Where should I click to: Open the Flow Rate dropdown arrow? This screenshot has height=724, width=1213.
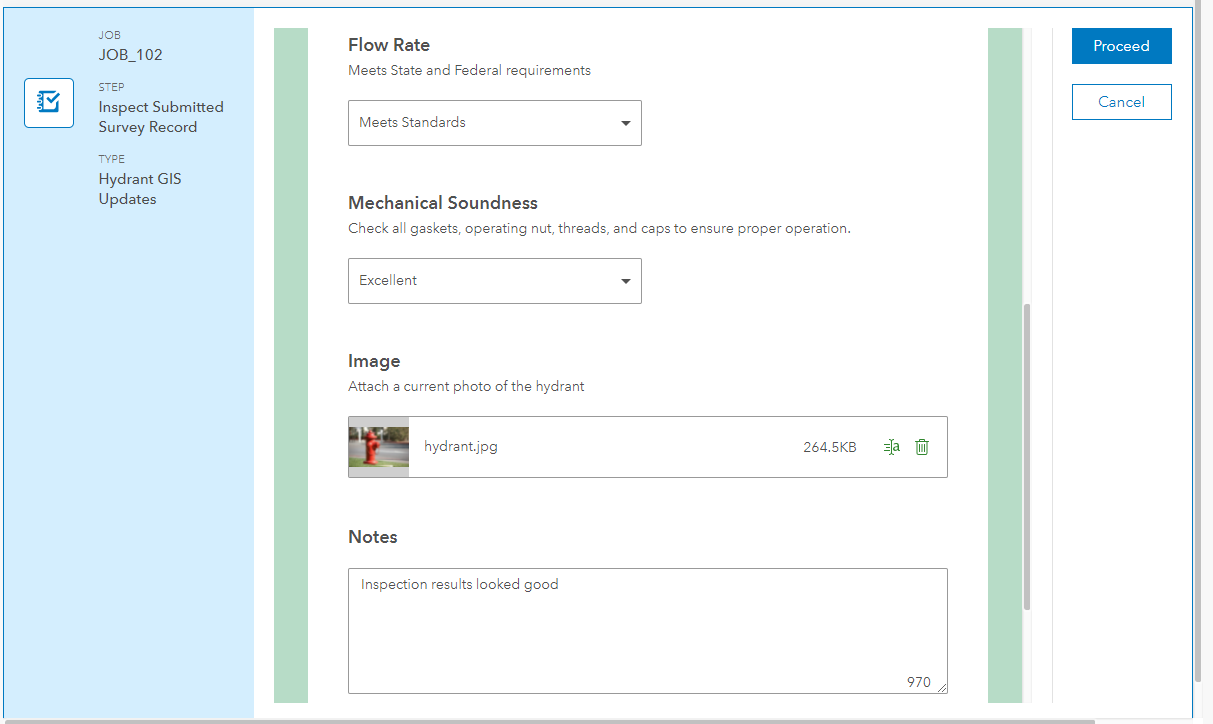point(625,123)
